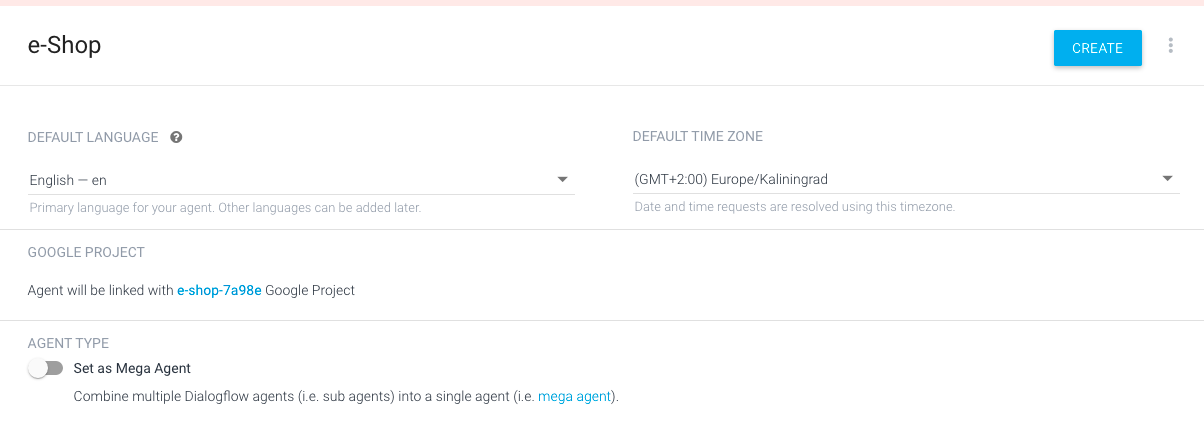Click the CREATE button

tap(1097, 48)
